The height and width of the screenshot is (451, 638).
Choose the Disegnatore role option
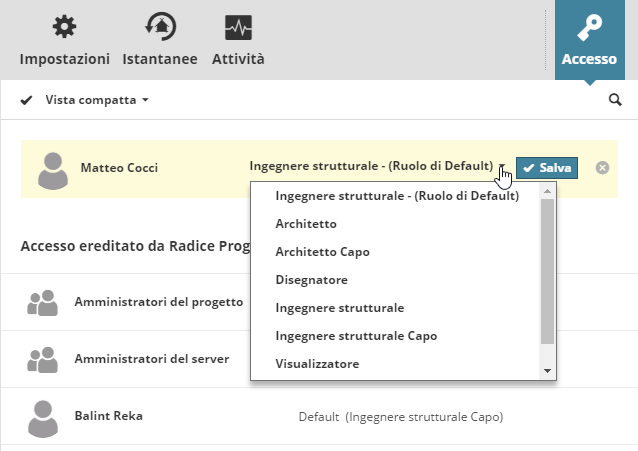click(x=312, y=280)
